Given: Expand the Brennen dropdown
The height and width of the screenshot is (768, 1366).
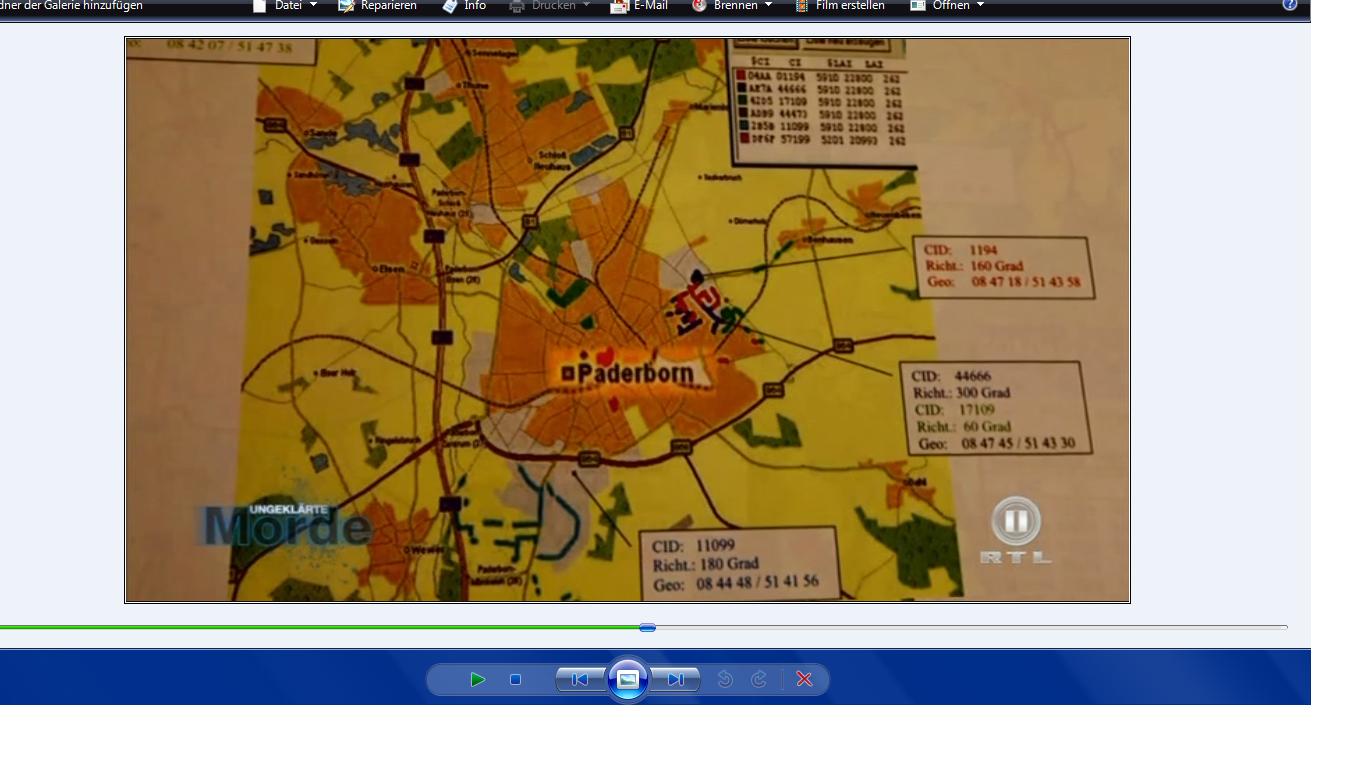Looking at the screenshot, I should (733, 6).
